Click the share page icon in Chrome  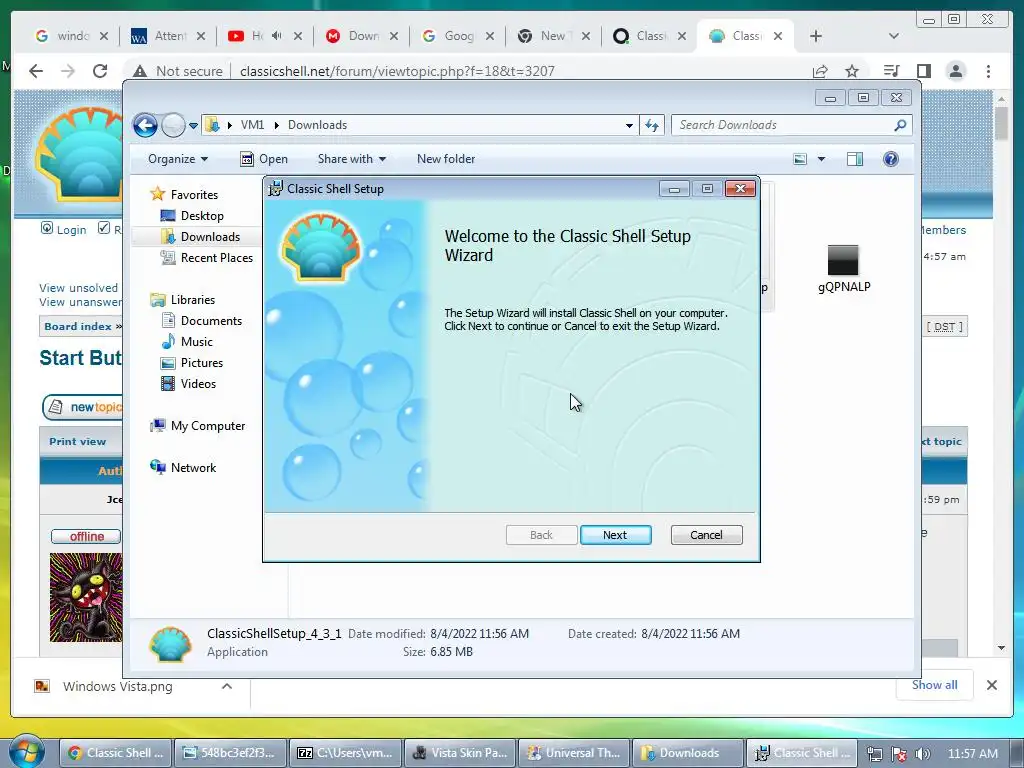(x=820, y=71)
